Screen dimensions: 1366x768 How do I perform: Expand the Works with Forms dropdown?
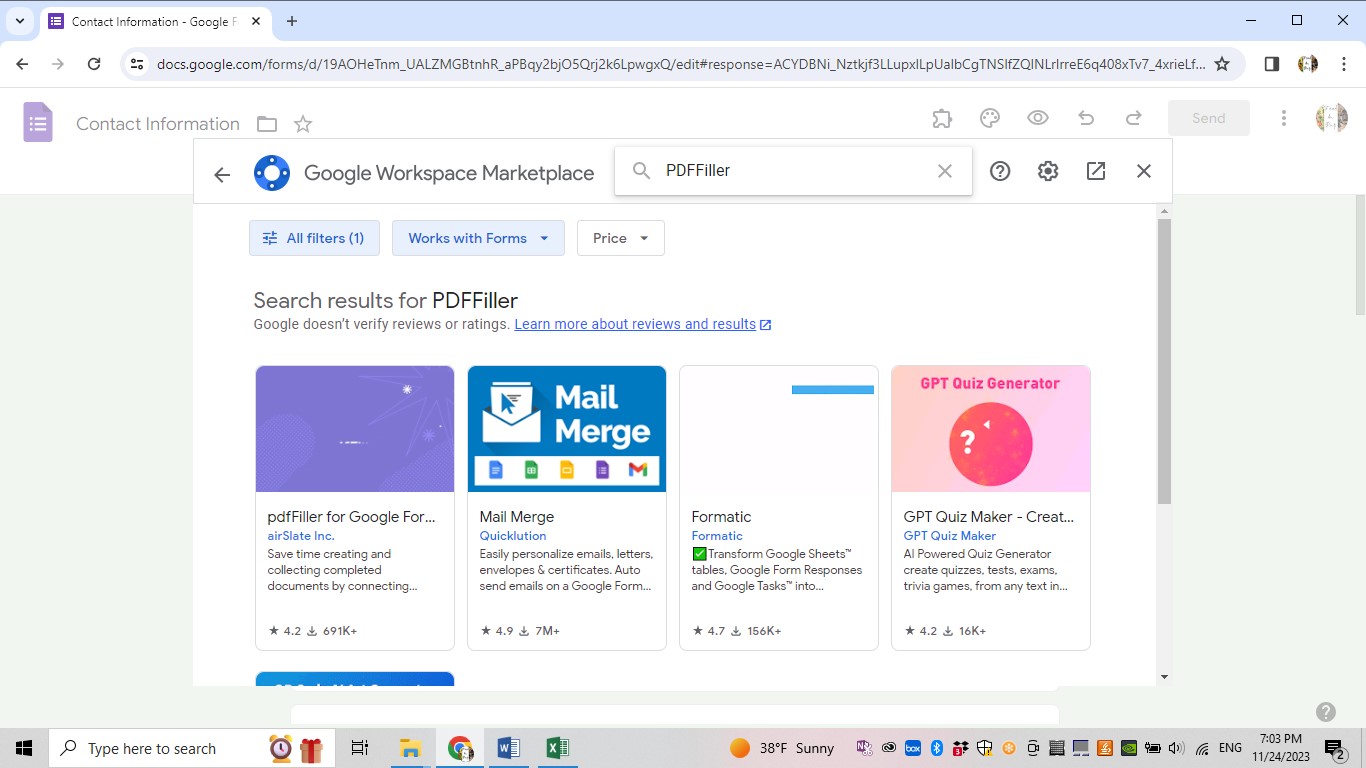[478, 238]
